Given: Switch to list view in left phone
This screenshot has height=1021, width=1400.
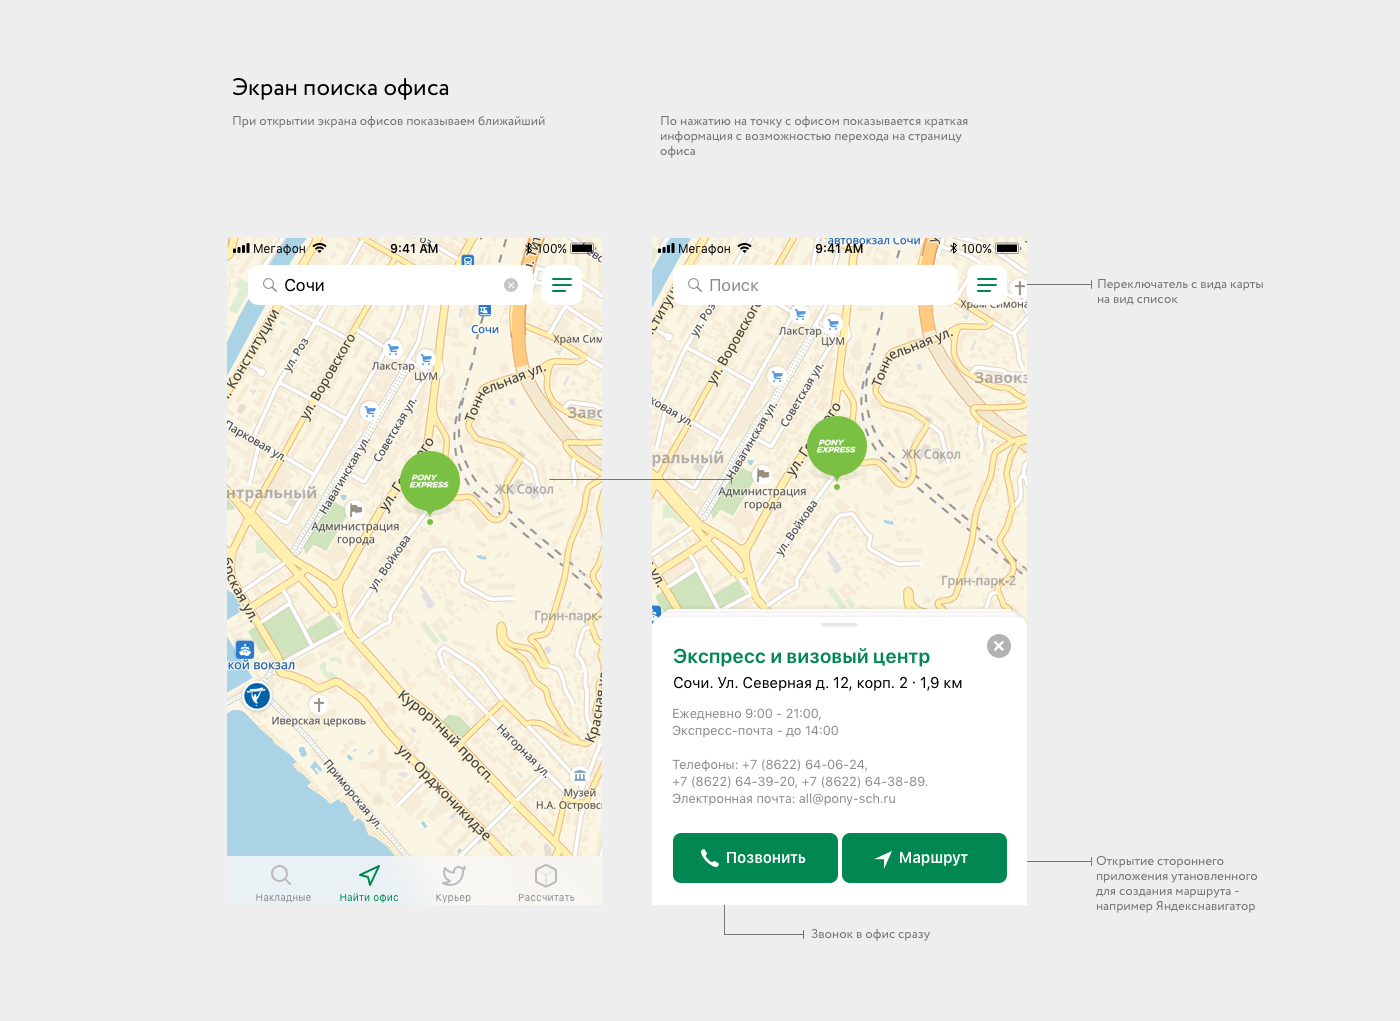Looking at the screenshot, I should click(562, 285).
